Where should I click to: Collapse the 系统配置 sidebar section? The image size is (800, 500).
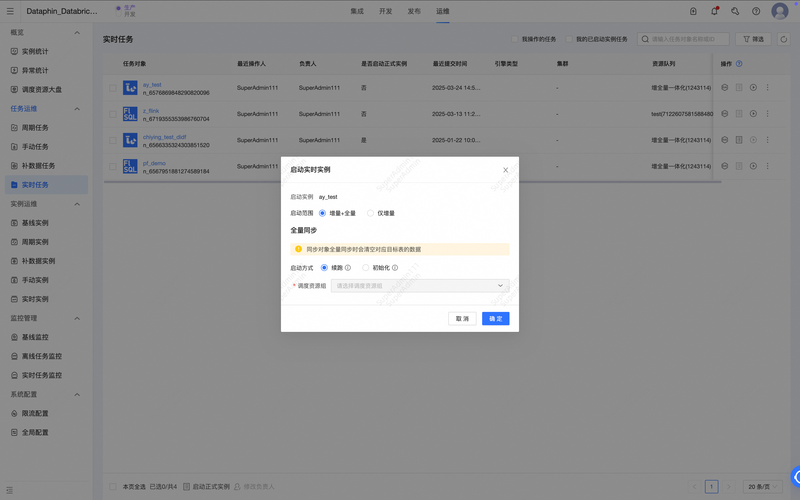77,394
